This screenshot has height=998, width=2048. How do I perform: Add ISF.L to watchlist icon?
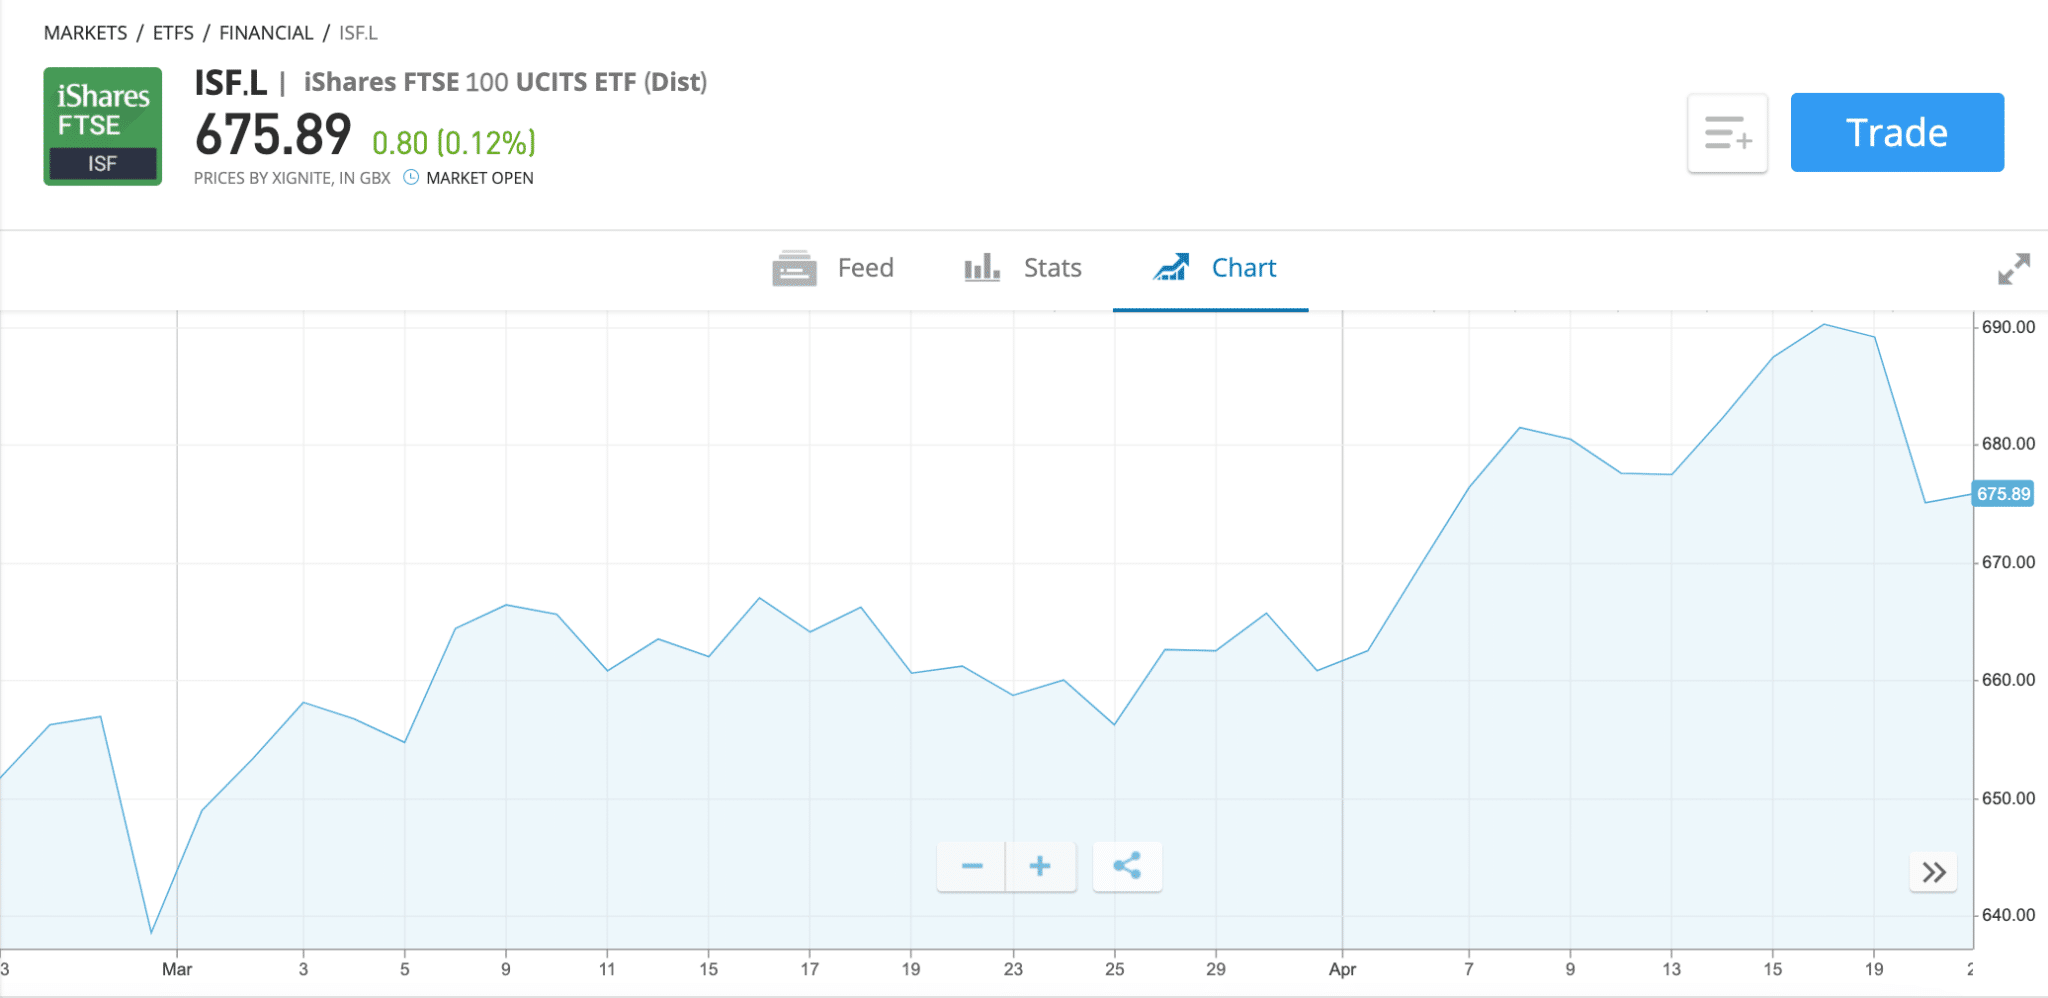(x=1728, y=133)
